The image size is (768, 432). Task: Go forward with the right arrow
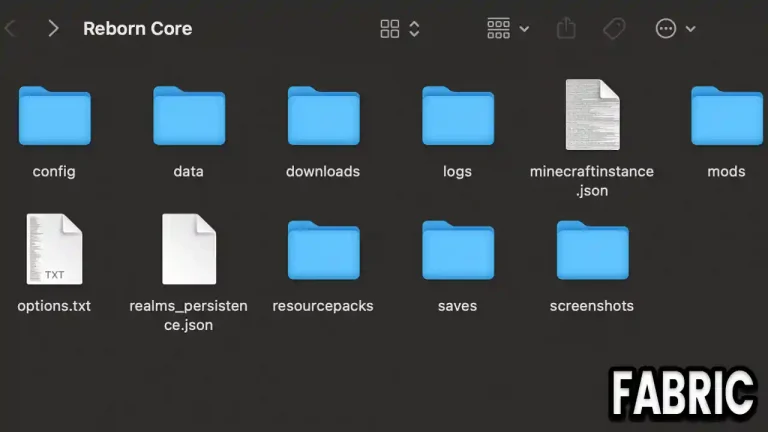coord(53,28)
